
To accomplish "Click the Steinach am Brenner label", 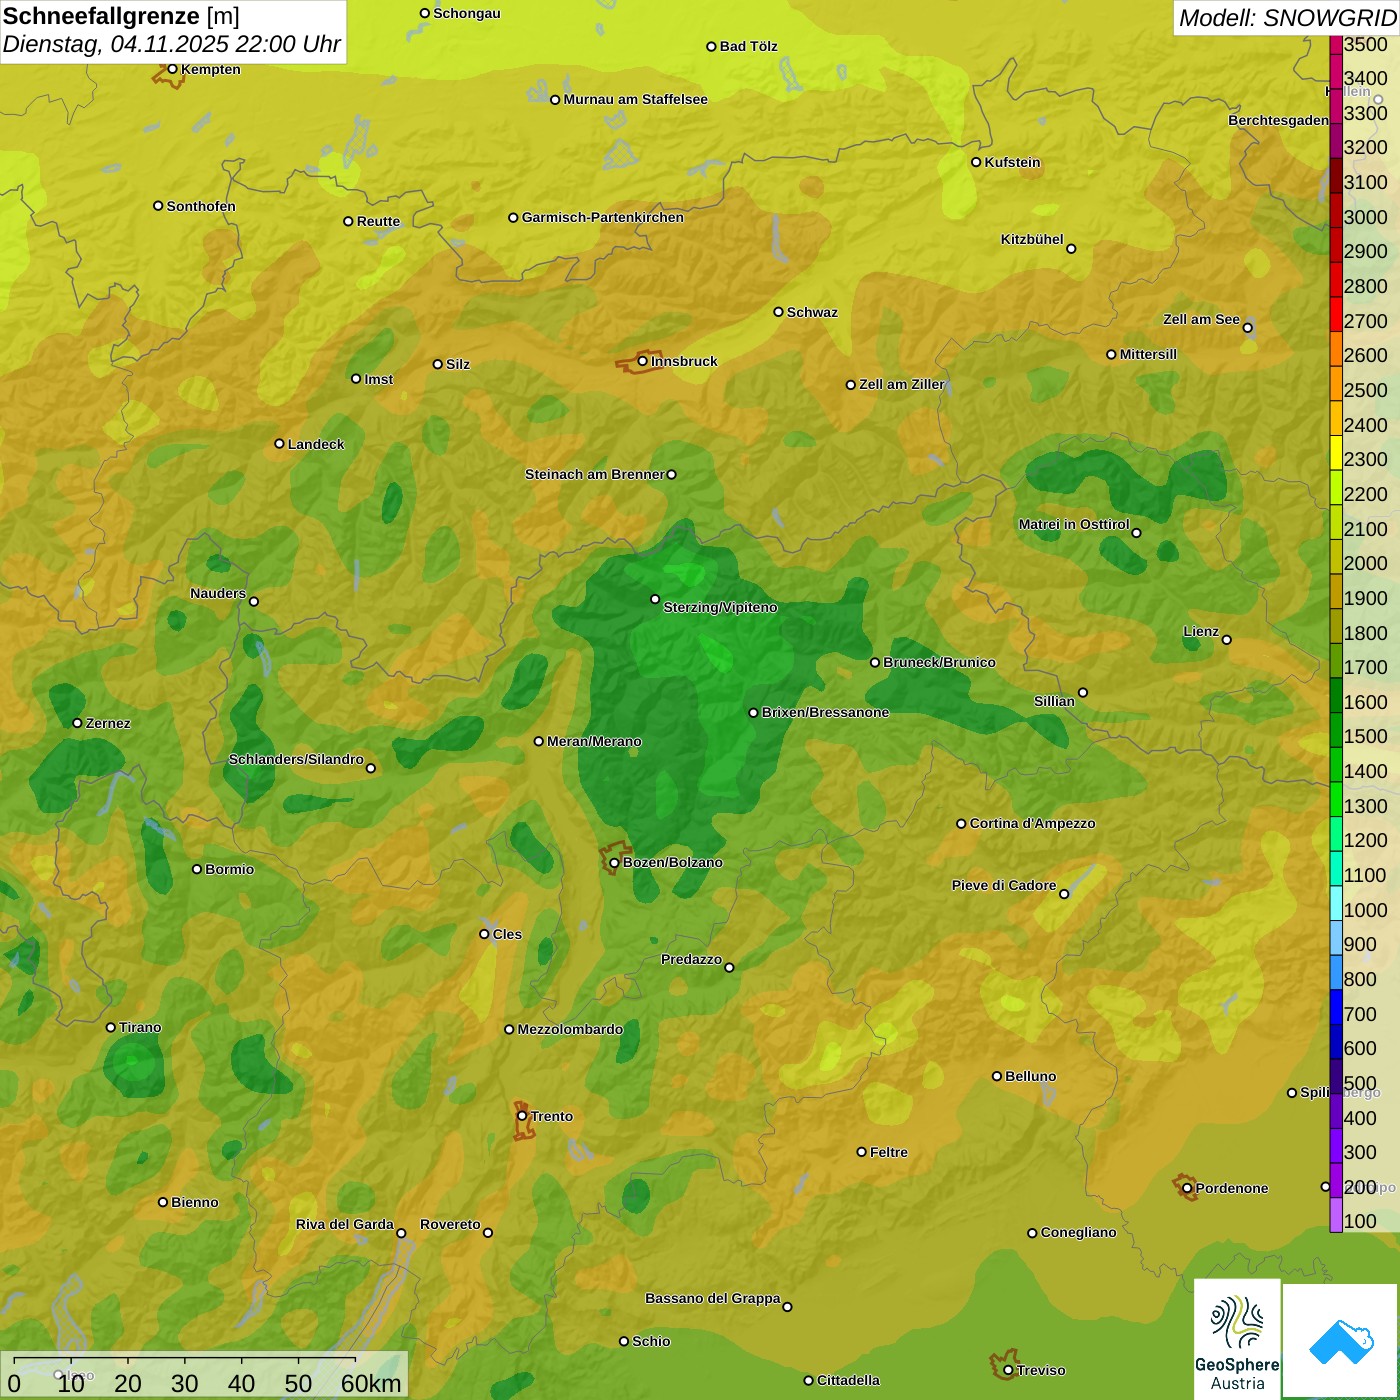I will click(x=595, y=474).
